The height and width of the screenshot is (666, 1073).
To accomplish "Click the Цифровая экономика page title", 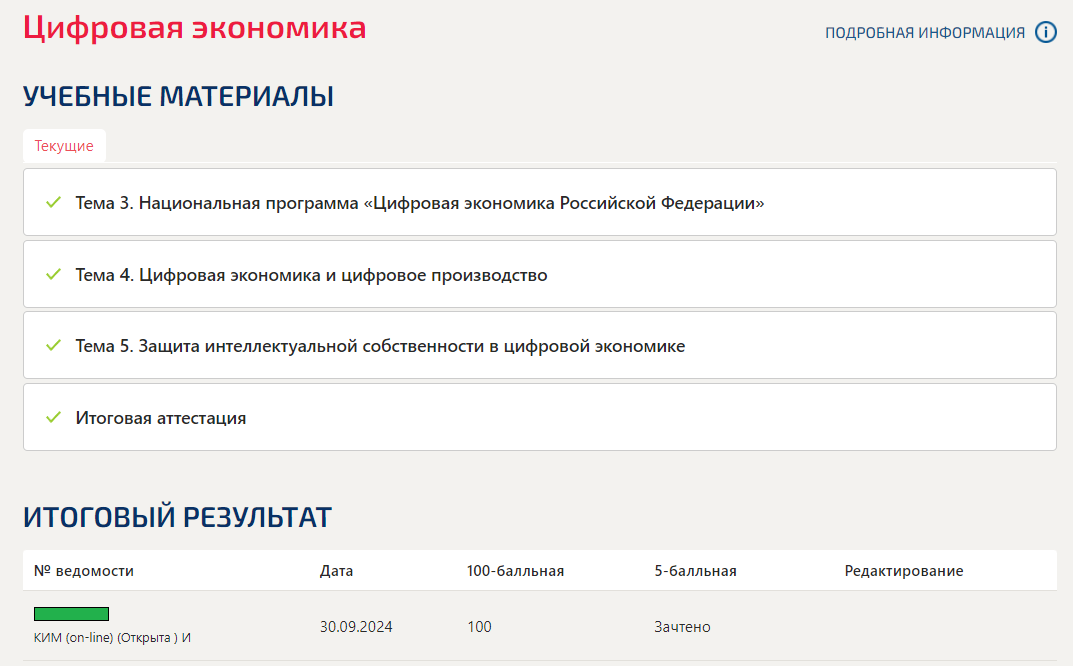I will (194, 28).
